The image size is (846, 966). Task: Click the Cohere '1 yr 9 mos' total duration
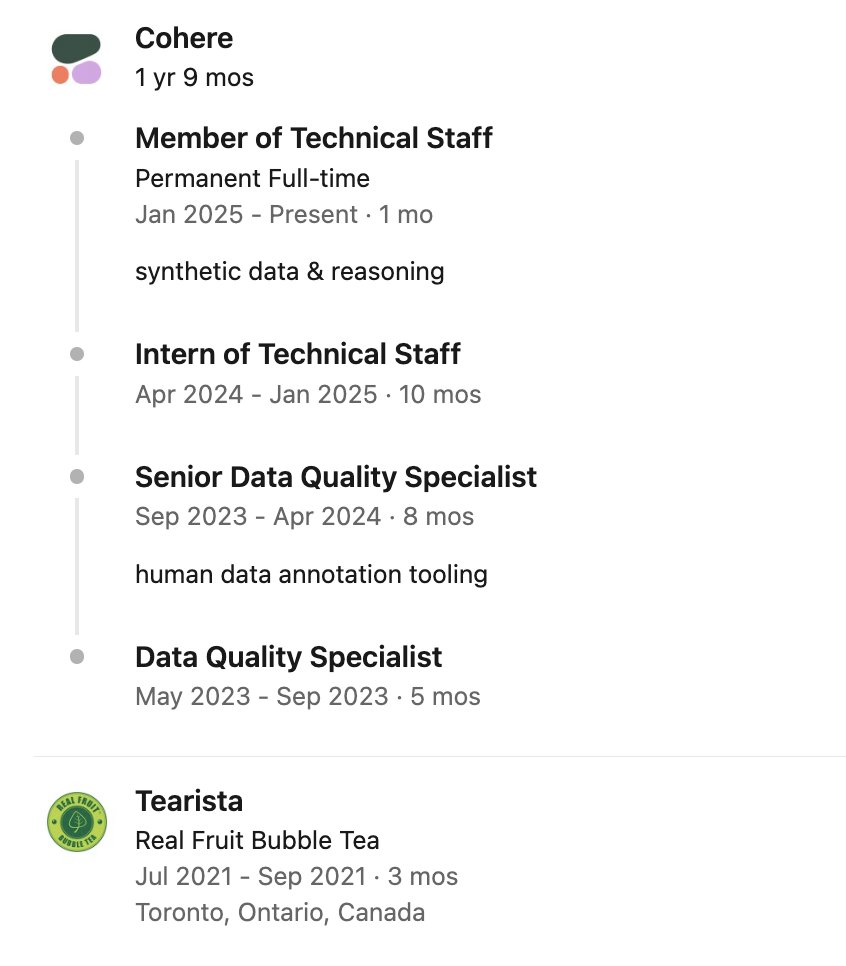tap(194, 78)
